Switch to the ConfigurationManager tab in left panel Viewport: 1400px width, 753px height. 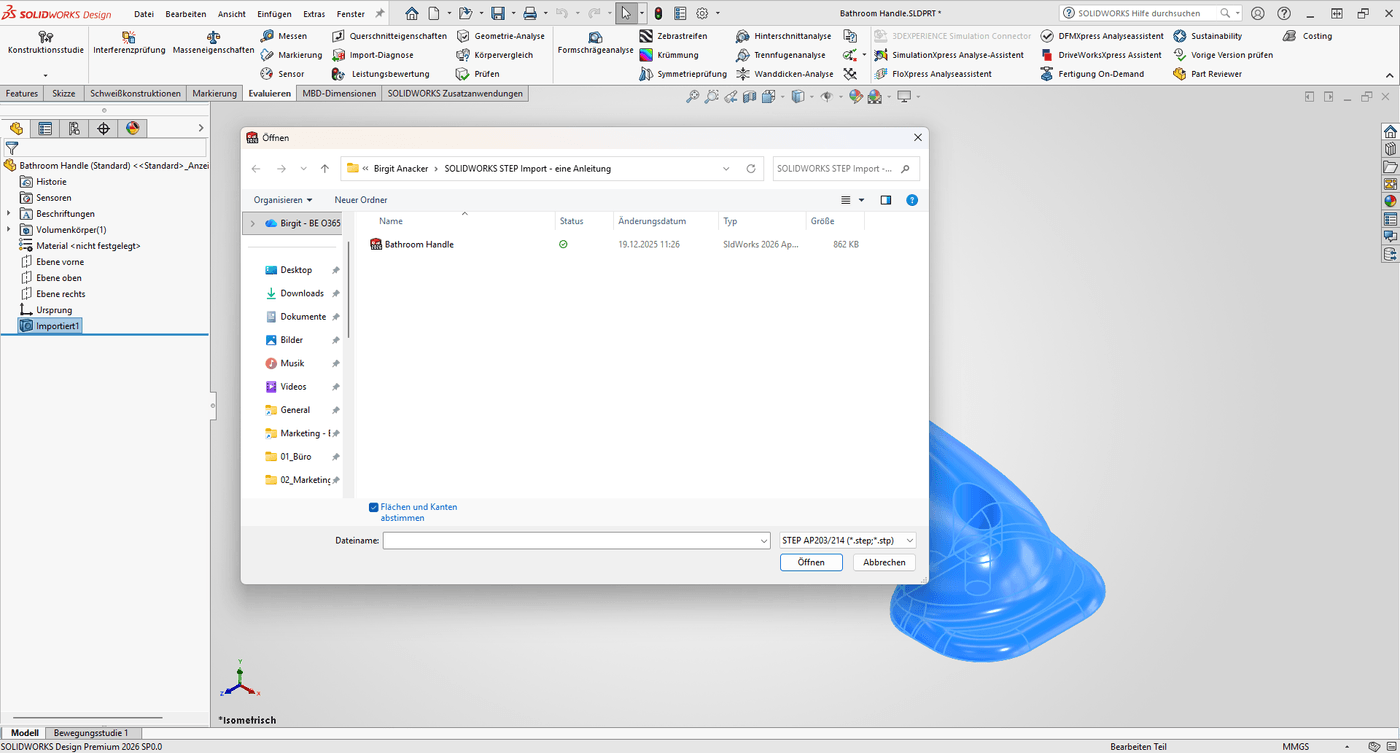pyautogui.click(x=75, y=128)
